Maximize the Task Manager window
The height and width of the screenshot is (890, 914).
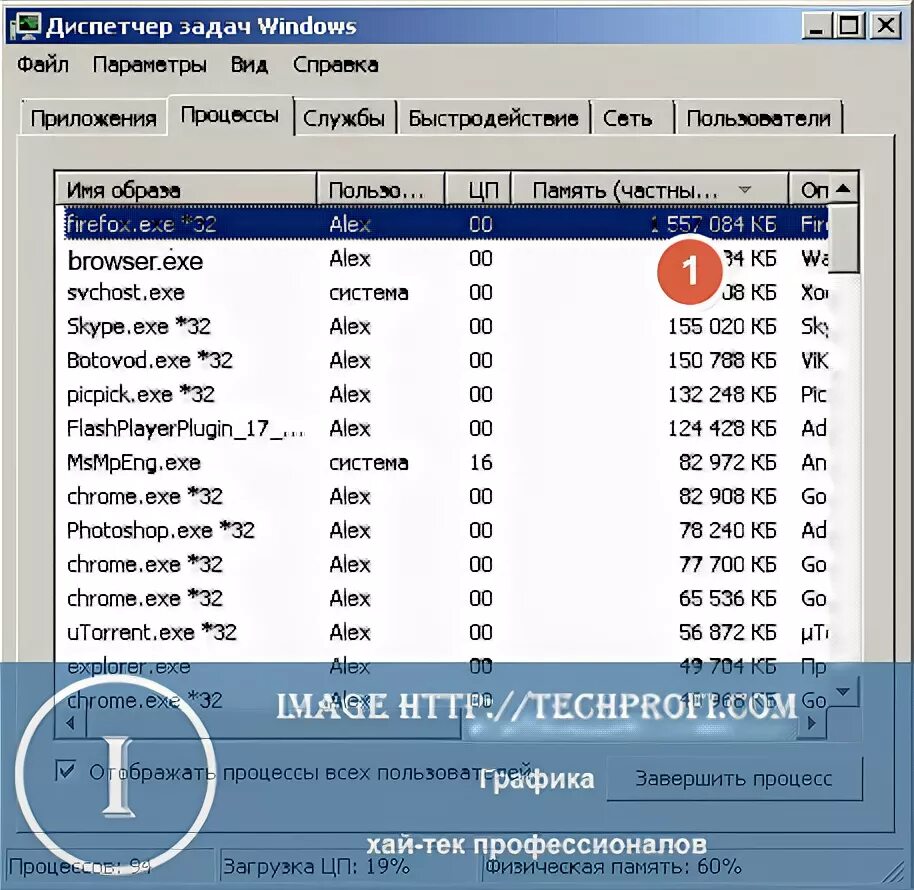tap(849, 26)
